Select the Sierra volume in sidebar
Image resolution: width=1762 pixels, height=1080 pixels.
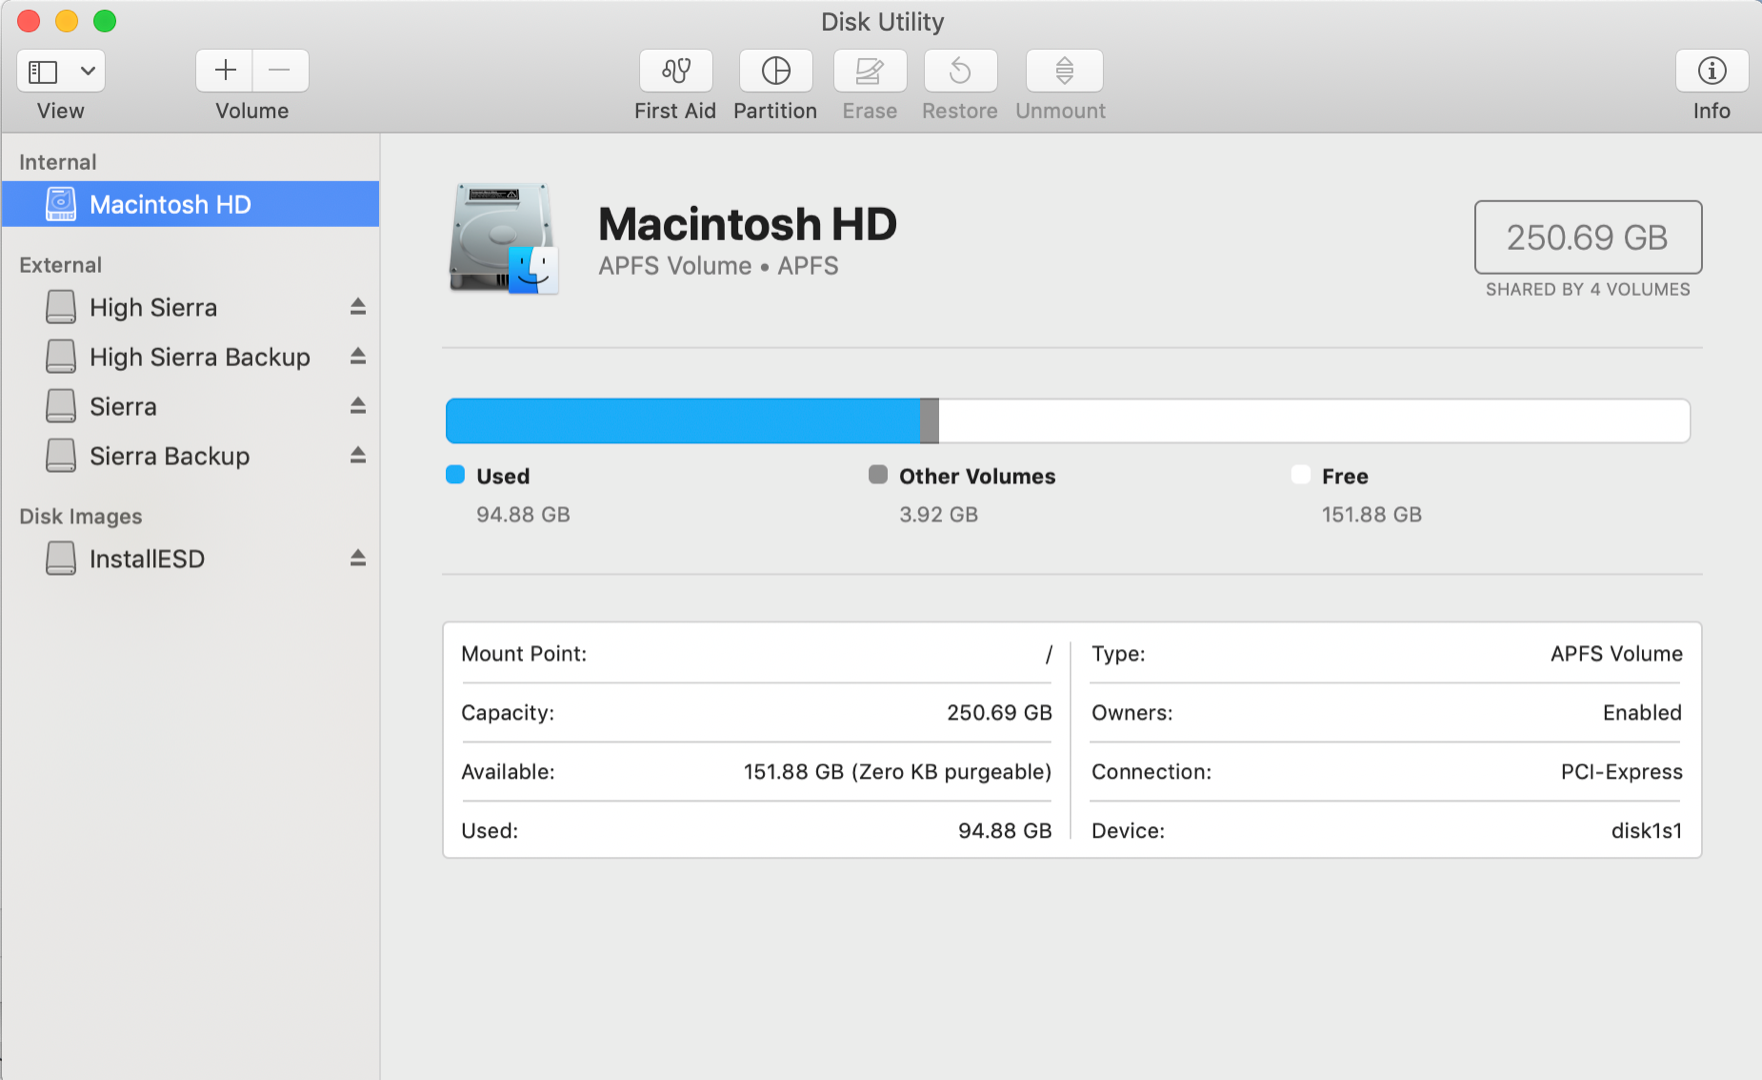point(123,407)
